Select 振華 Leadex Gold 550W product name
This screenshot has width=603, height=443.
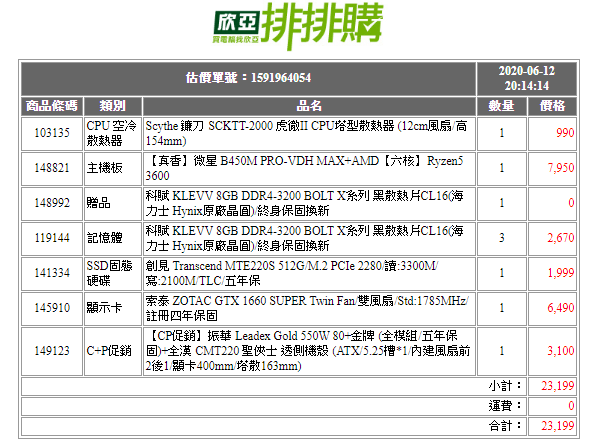pyautogui.click(x=308, y=351)
